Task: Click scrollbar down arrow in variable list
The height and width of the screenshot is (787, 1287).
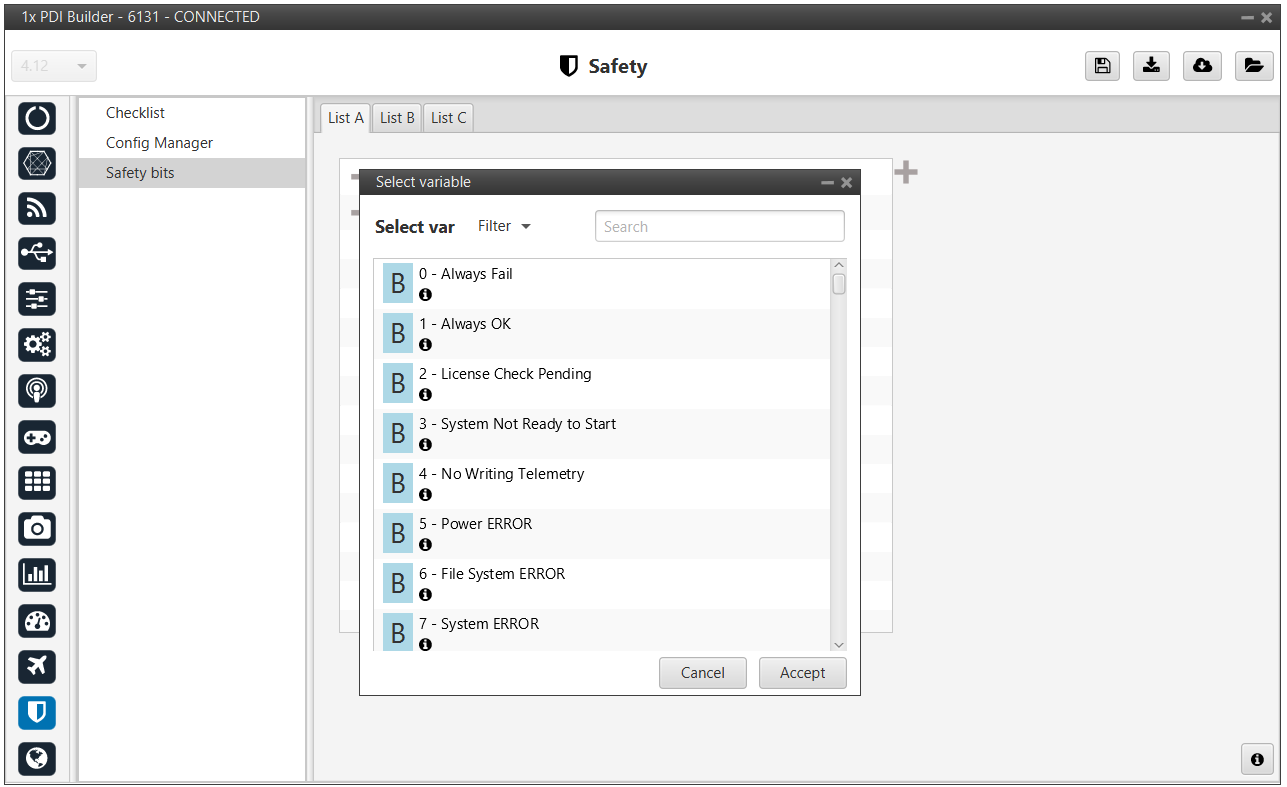Action: (838, 645)
